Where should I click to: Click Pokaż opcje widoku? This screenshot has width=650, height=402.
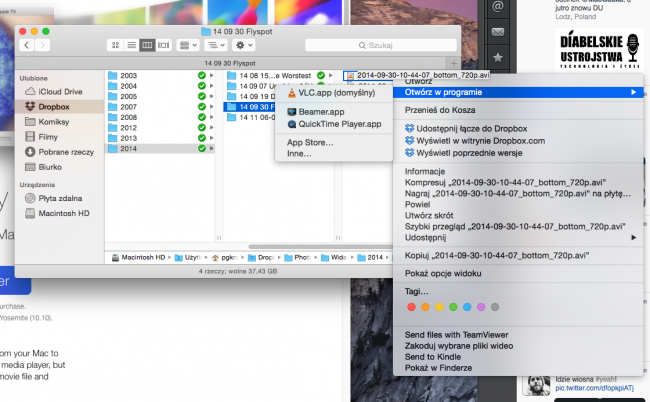pos(443,274)
